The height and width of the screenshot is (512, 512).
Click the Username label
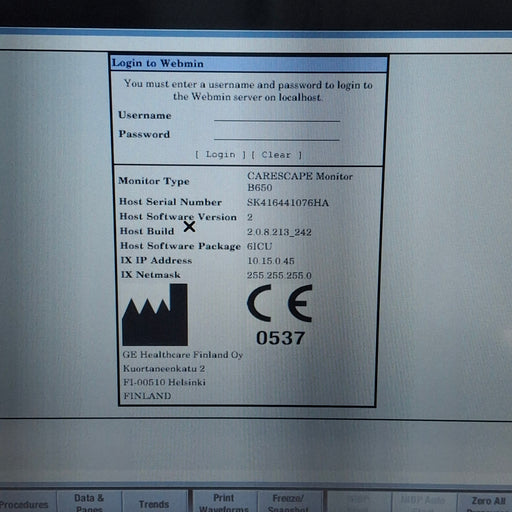click(145, 115)
